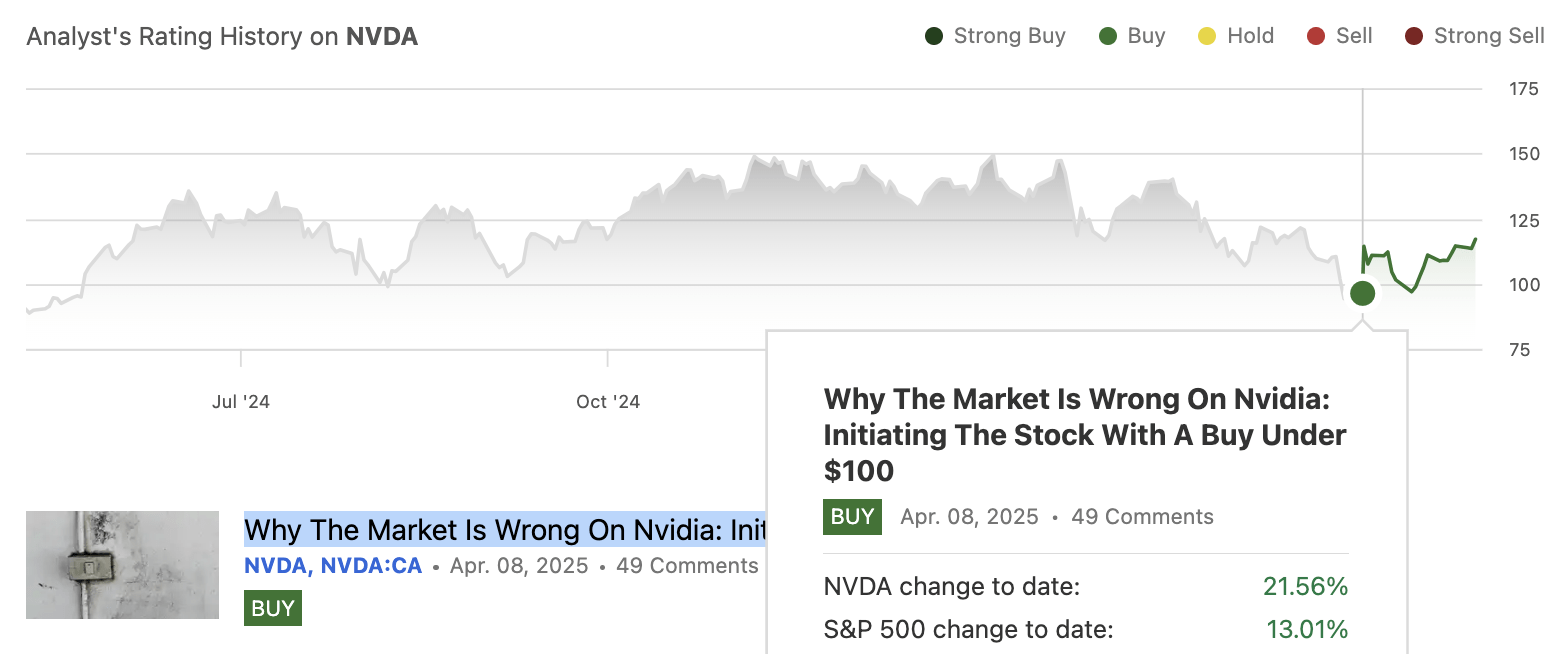The height and width of the screenshot is (654, 1556).
Task: Click the red Sell legend dot
Action: click(1316, 35)
